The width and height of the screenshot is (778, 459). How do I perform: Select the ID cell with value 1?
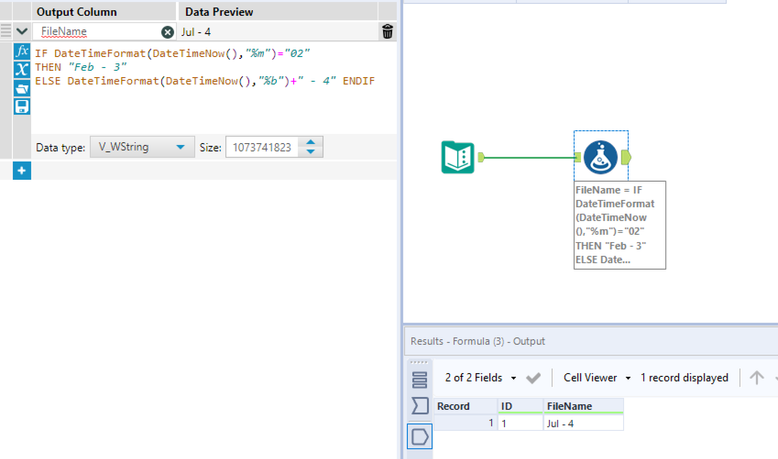tap(520, 423)
